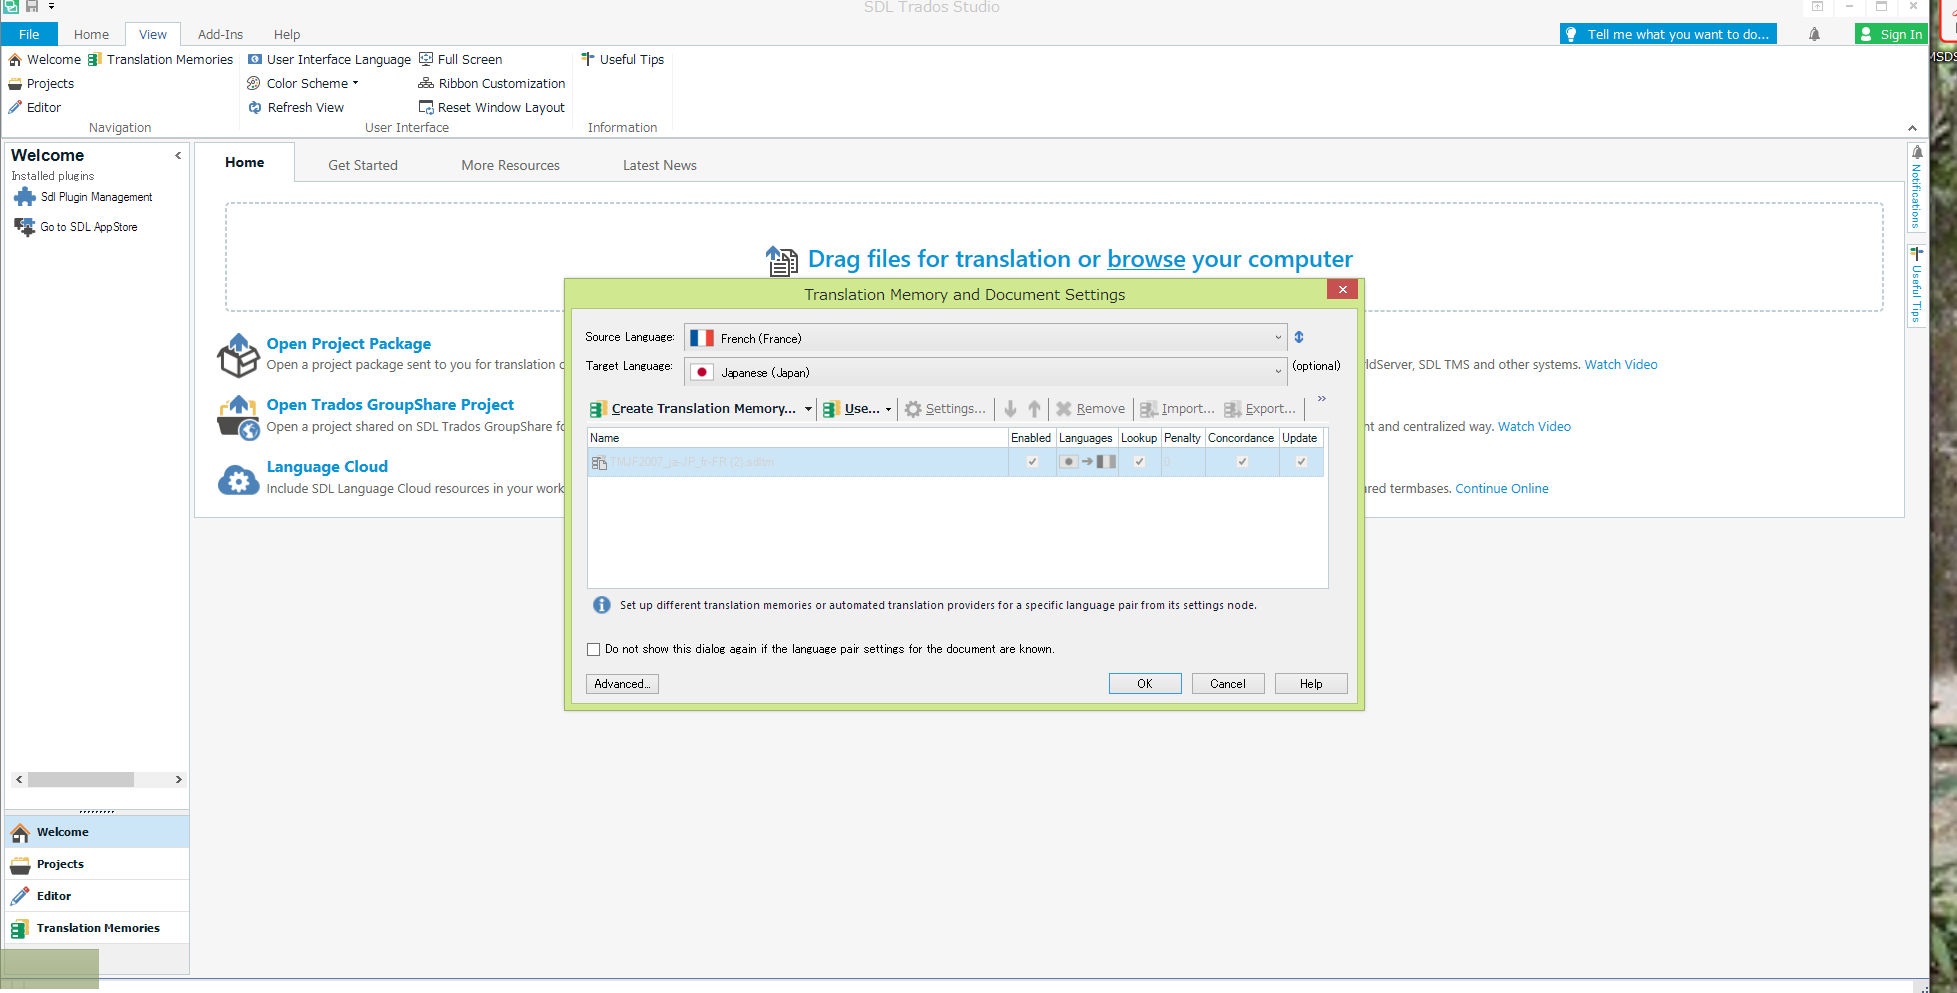Select the More Resources tab
Image resolution: width=1957 pixels, height=993 pixels.
[x=510, y=165]
